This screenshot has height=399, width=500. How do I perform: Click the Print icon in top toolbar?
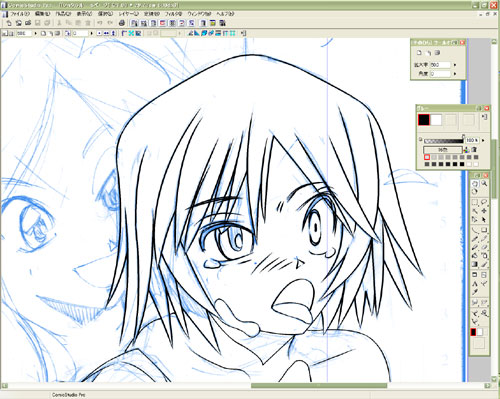122,23
